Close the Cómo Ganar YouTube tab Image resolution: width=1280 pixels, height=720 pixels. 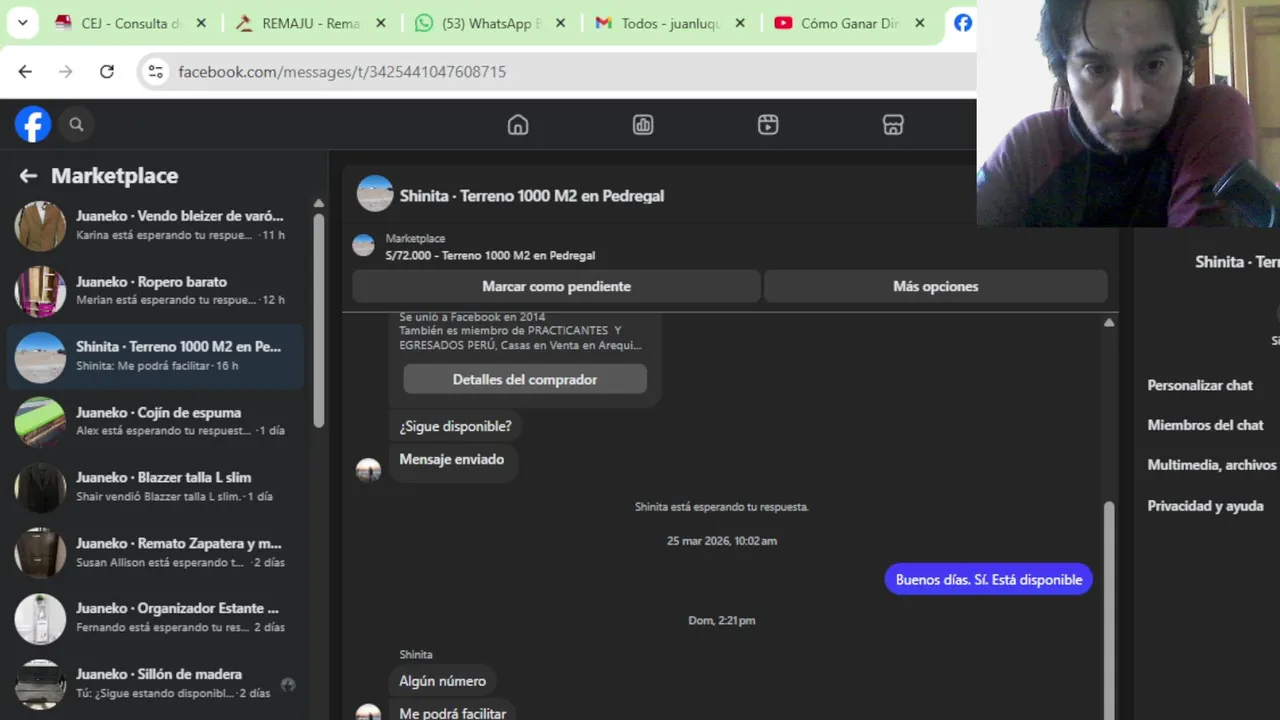(919, 23)
